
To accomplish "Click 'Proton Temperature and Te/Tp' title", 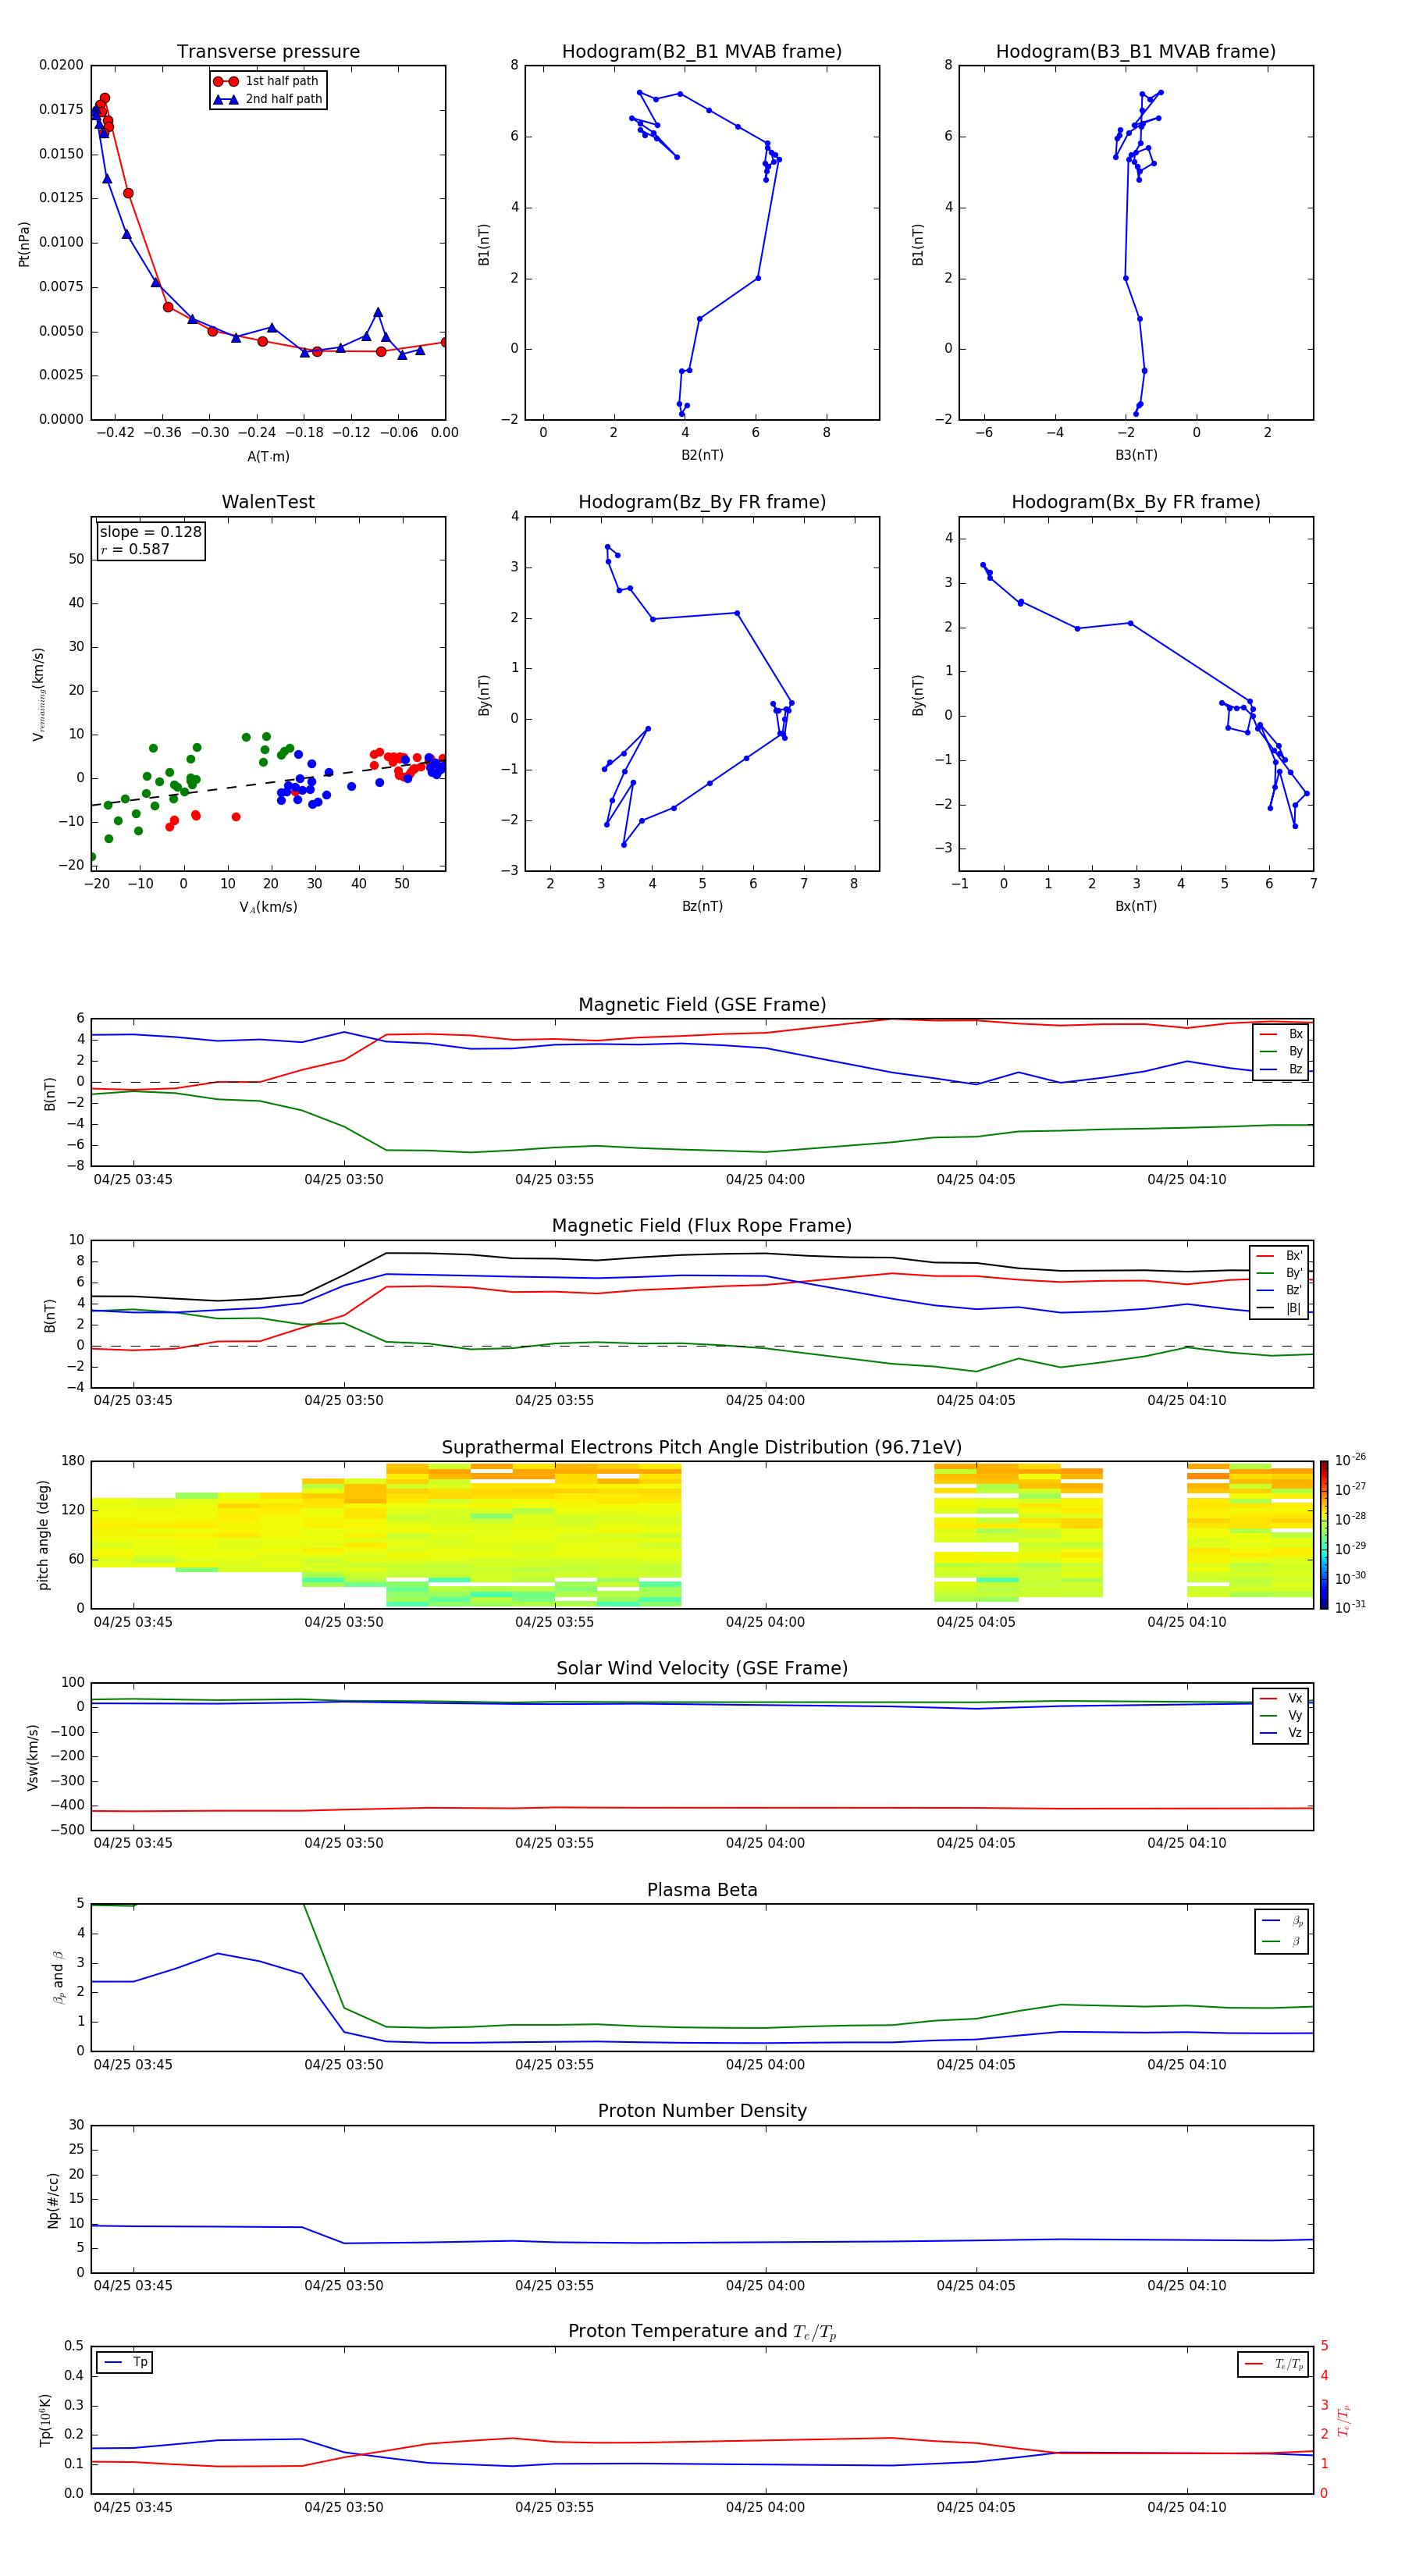I will point(702,2331).
